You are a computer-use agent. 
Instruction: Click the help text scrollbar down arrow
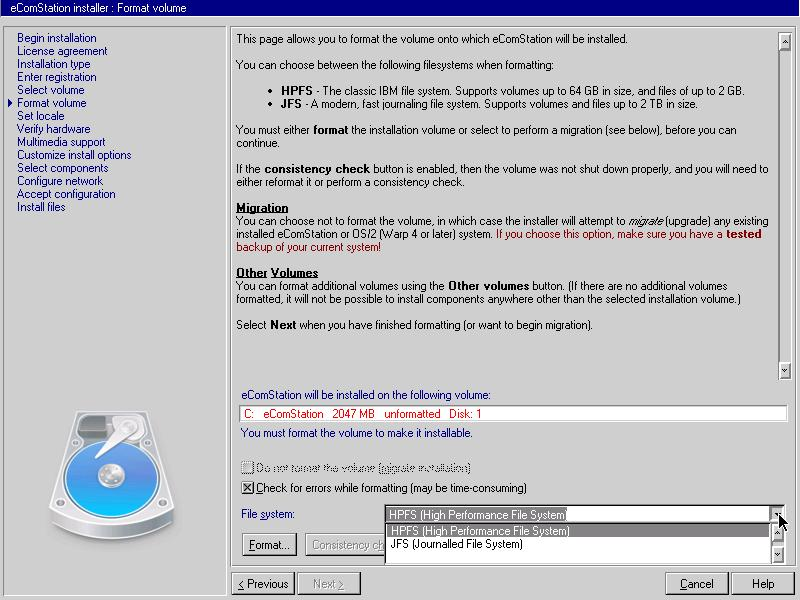click(785, 370)
